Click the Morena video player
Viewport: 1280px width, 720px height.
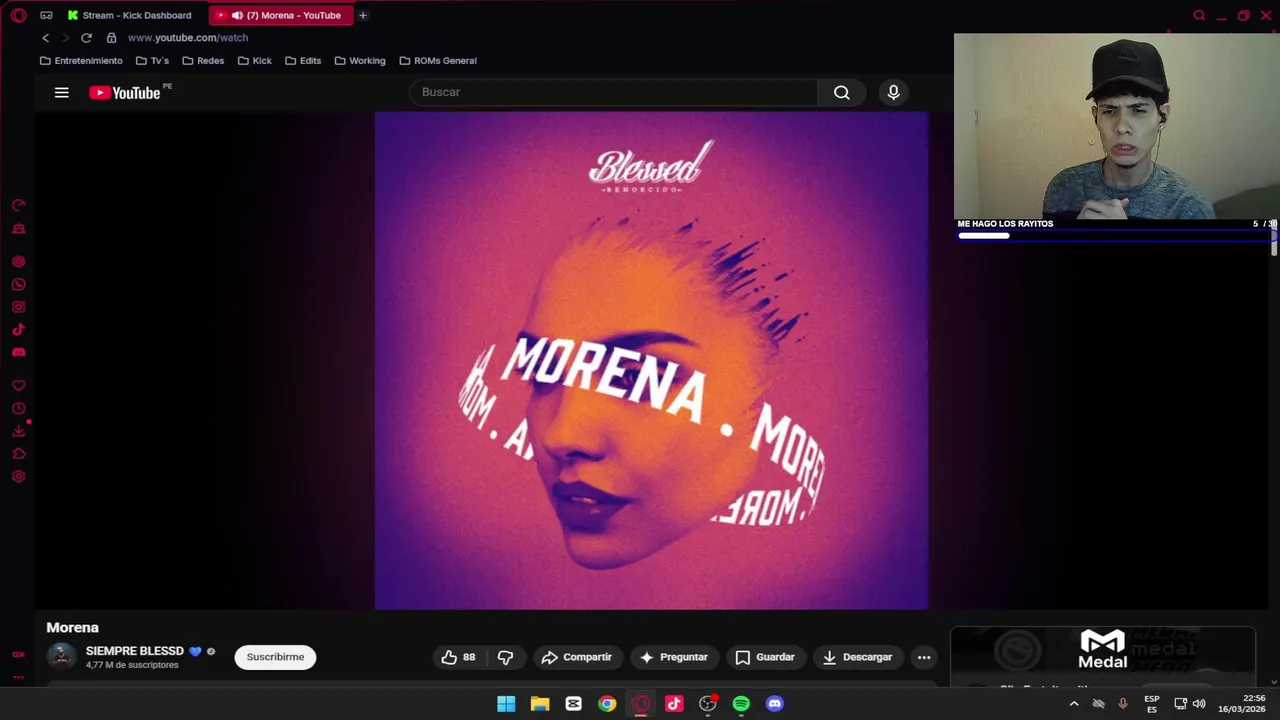click(x=651, y=360)
